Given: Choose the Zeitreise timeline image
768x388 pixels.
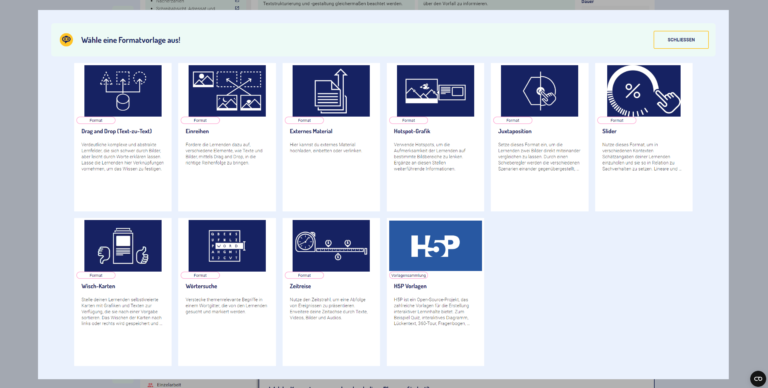Looking at the screenshot, I should pyautogui.click(x=331, y=245).
